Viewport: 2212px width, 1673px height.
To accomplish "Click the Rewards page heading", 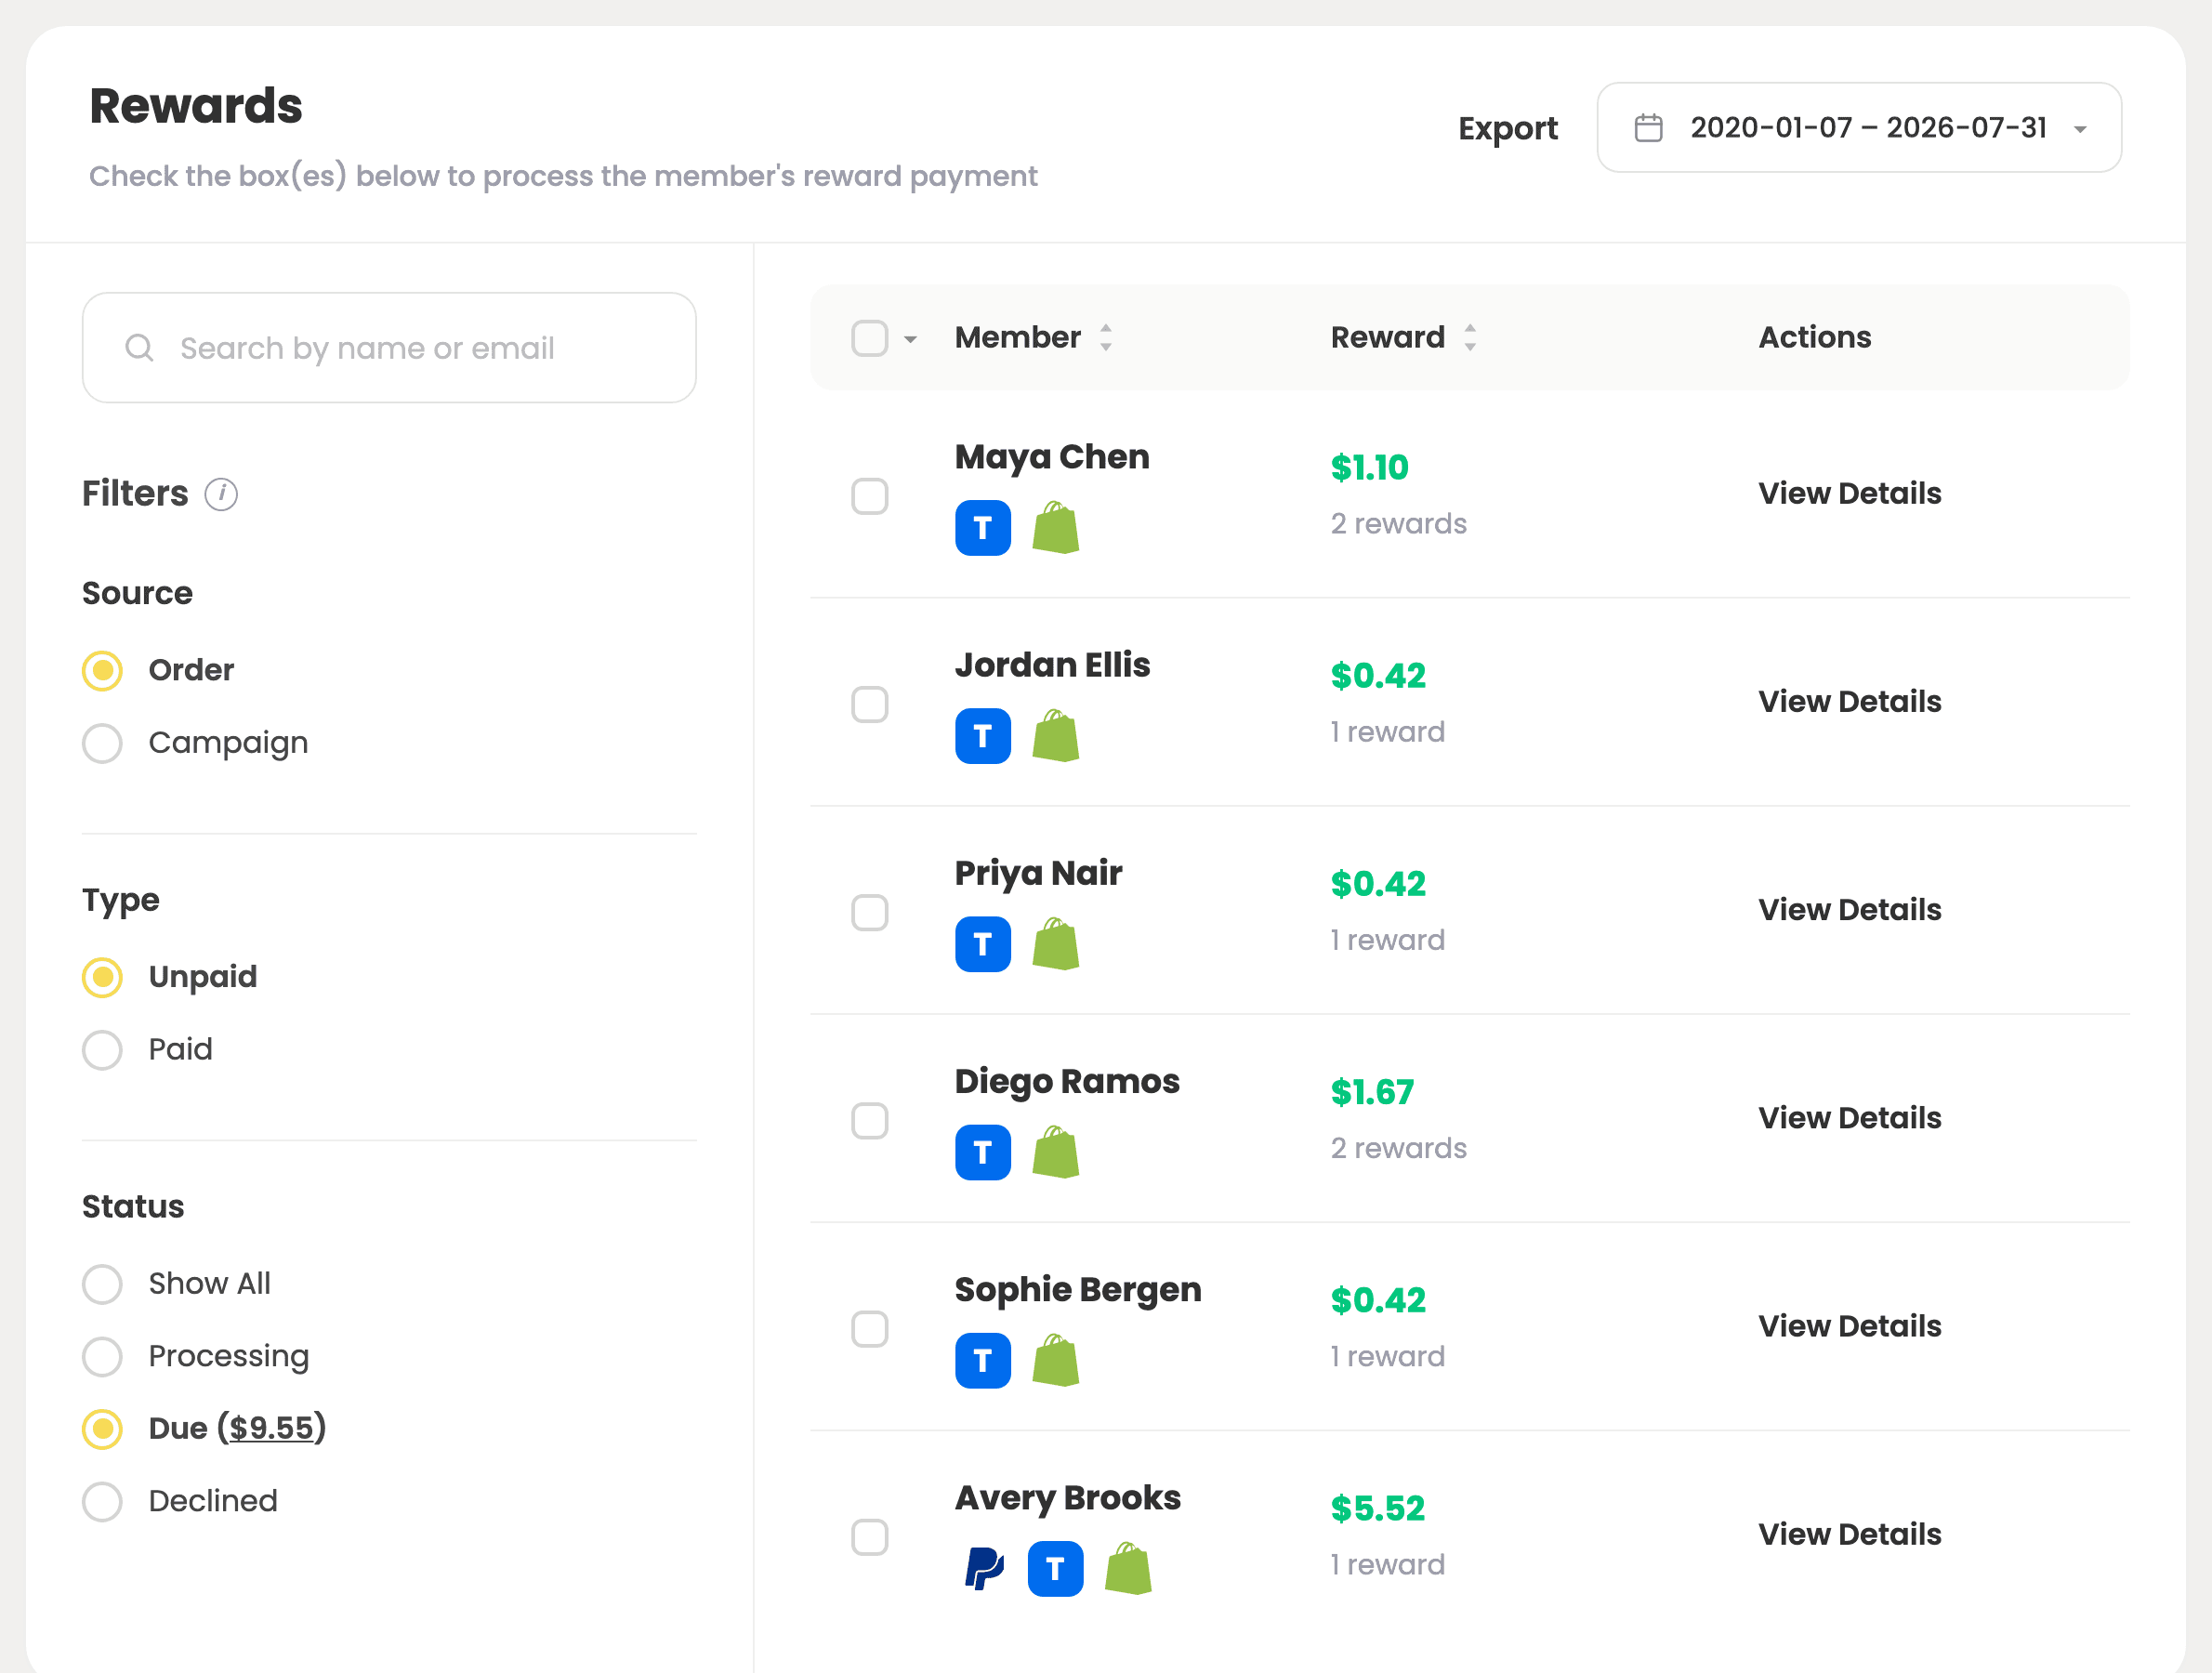I will 196,106.
